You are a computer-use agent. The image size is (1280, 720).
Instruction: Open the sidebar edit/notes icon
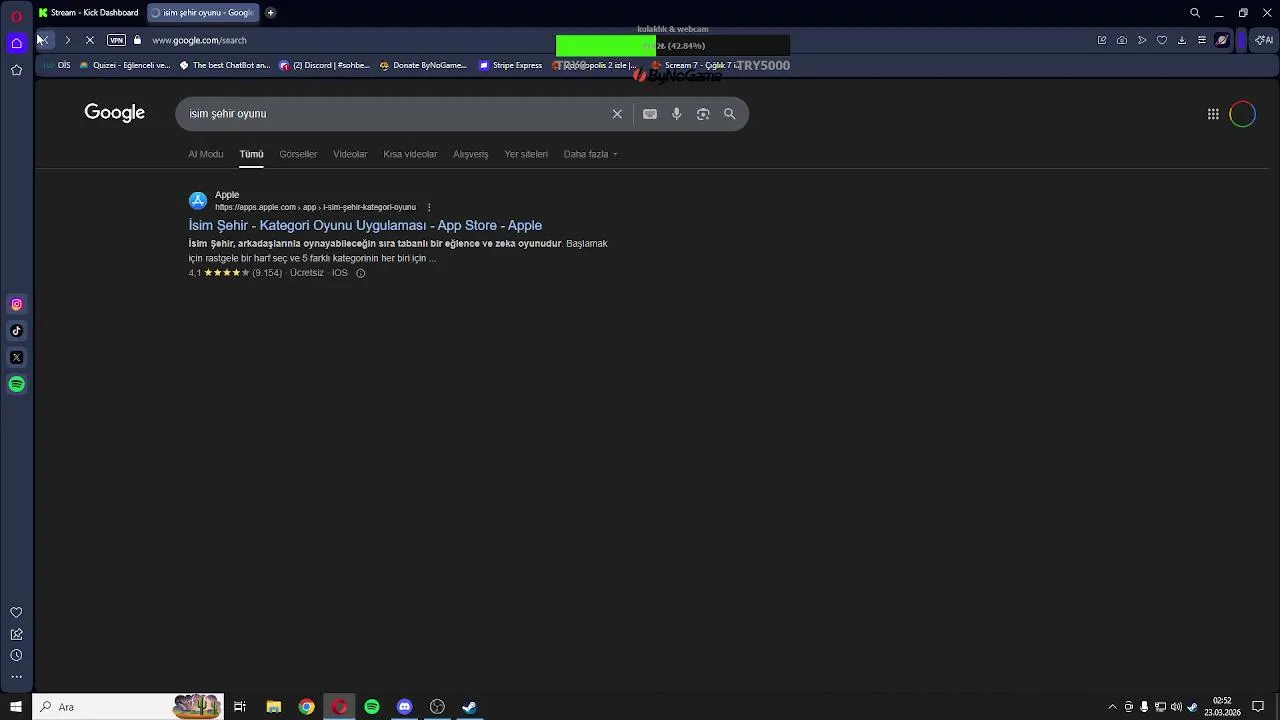[16, 634]
